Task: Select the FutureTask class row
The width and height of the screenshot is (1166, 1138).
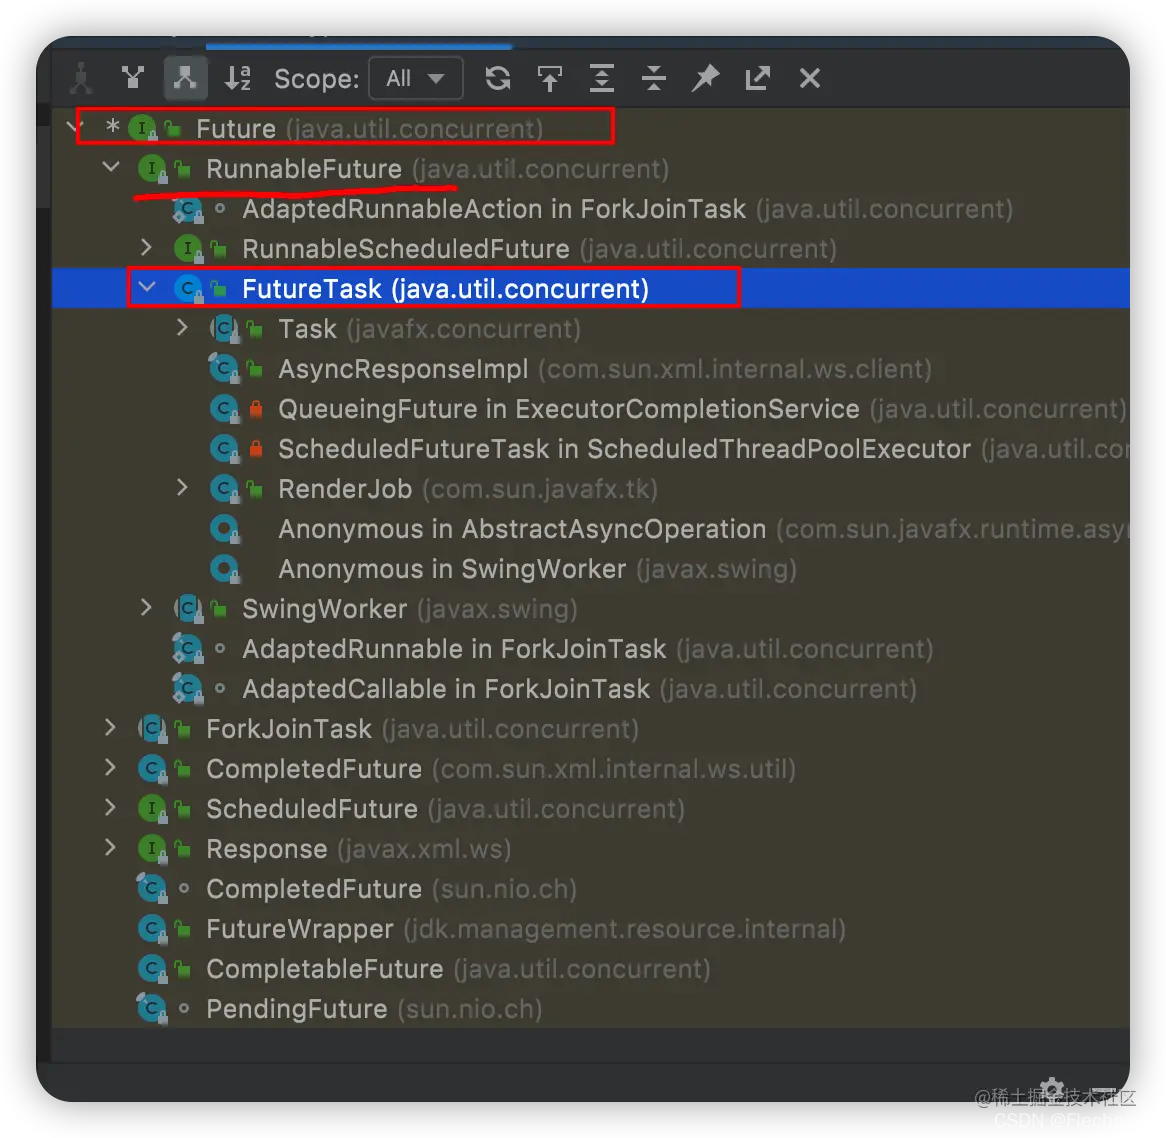Action: pos(590,289)
